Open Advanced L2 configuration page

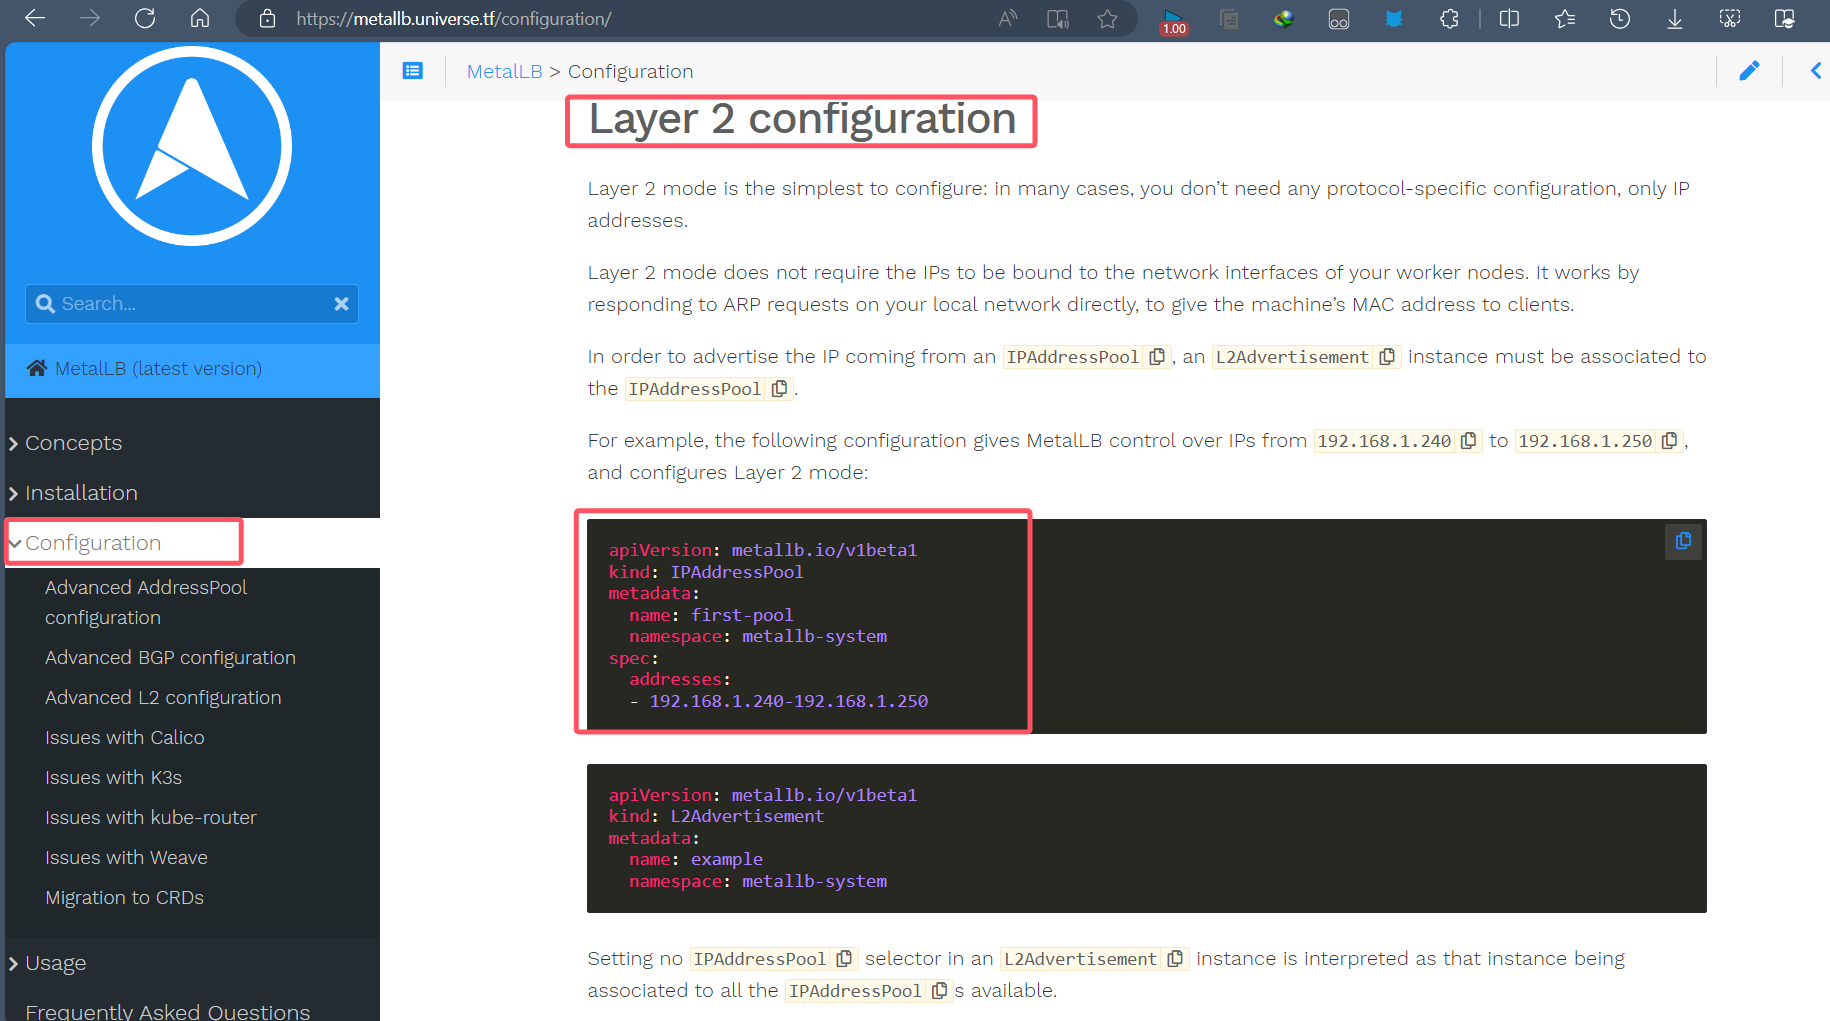[x=163, y=697]
